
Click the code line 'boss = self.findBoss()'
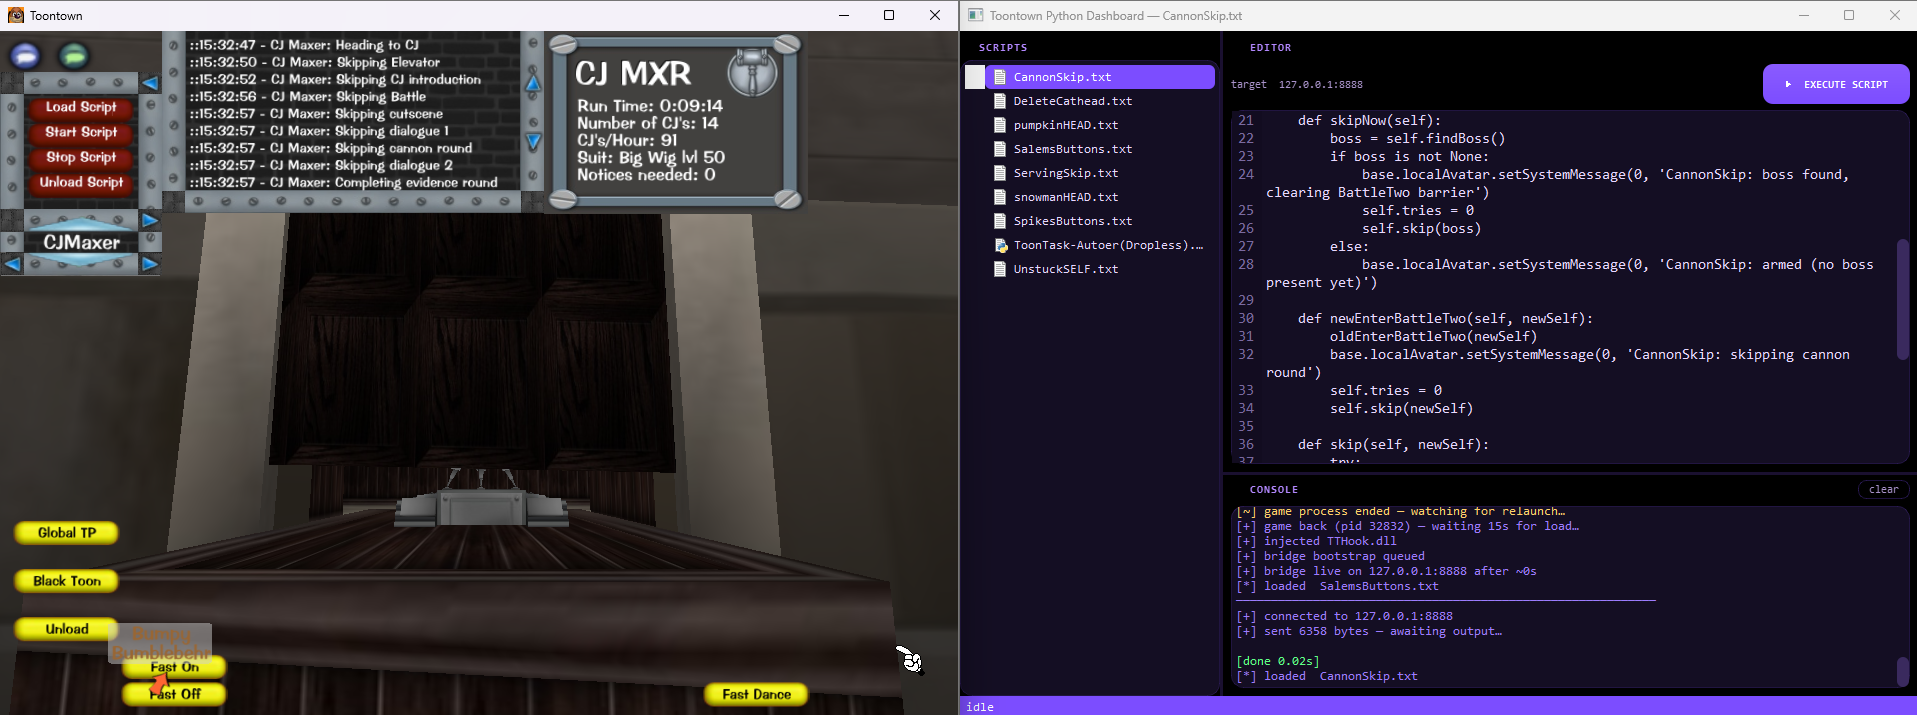click(1417, 138)
